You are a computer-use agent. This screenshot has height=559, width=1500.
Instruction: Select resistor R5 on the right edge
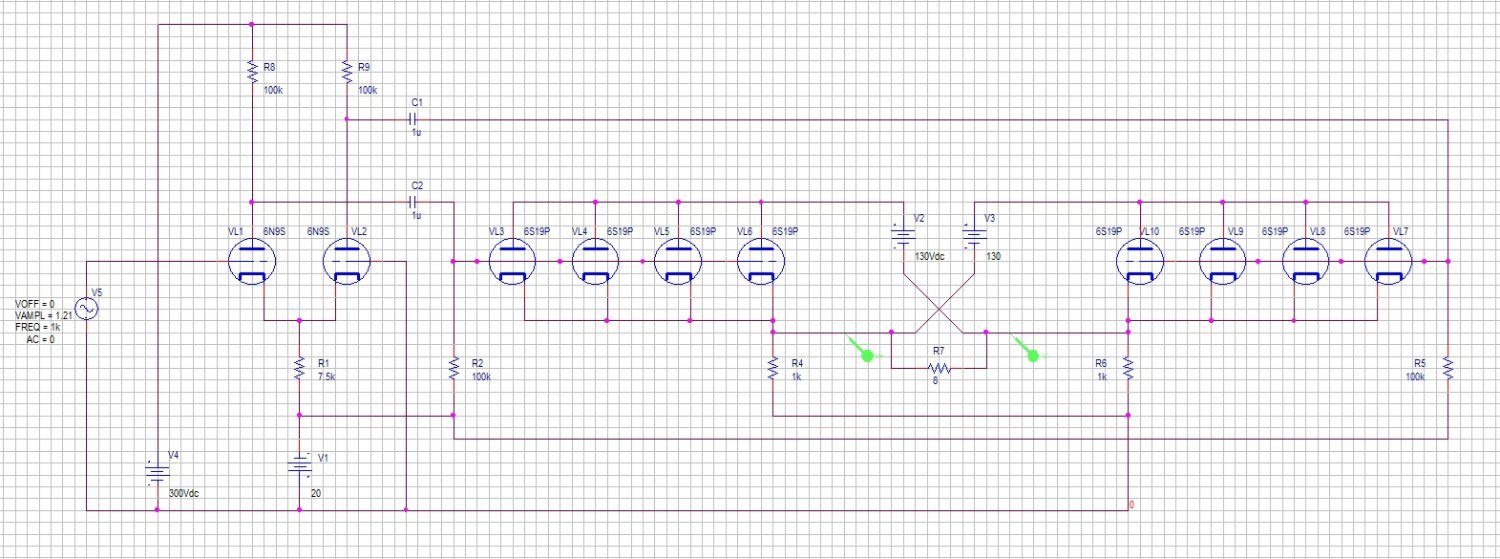pyautogui.click(x=1447, y=371)
